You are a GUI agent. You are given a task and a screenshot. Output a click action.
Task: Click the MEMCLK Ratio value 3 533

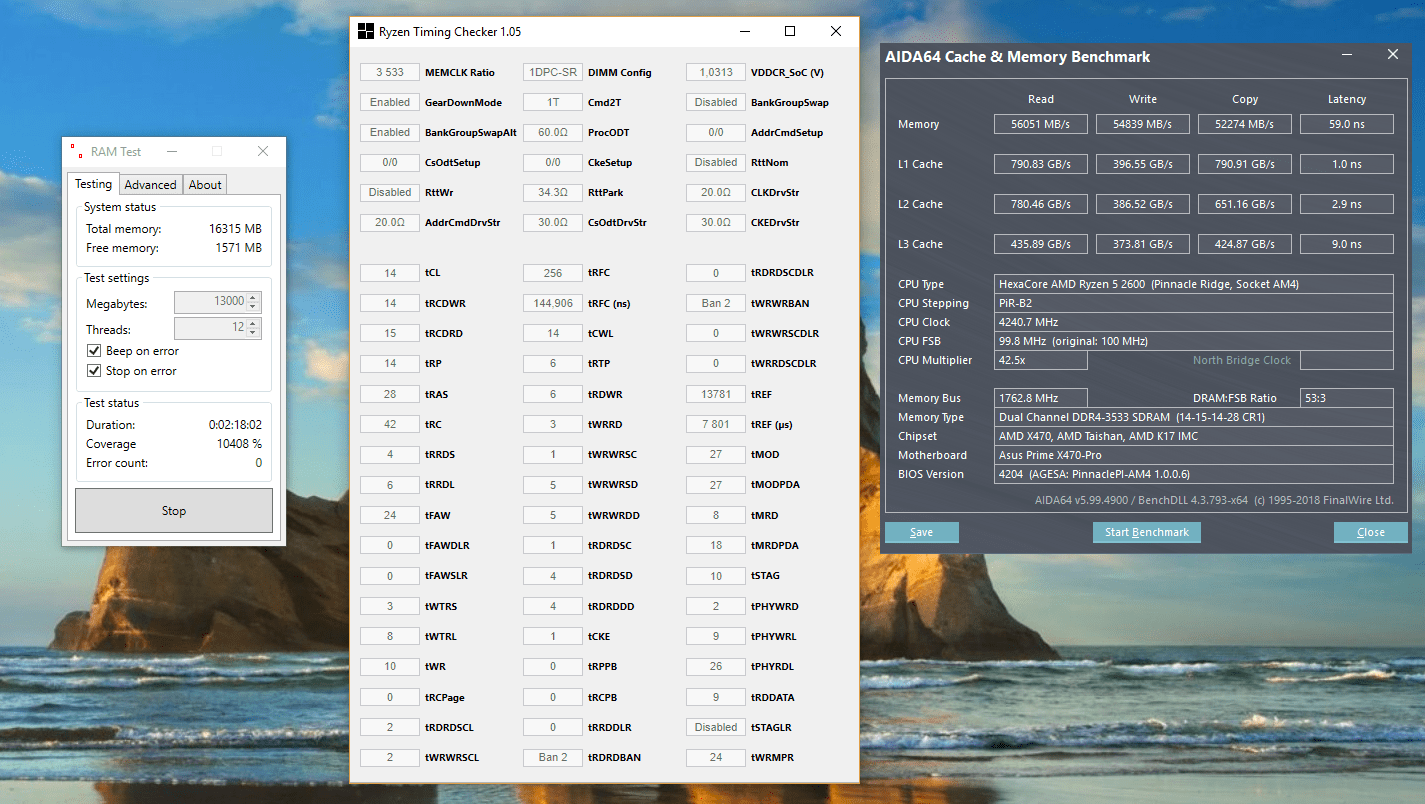(x=390, y=72)
